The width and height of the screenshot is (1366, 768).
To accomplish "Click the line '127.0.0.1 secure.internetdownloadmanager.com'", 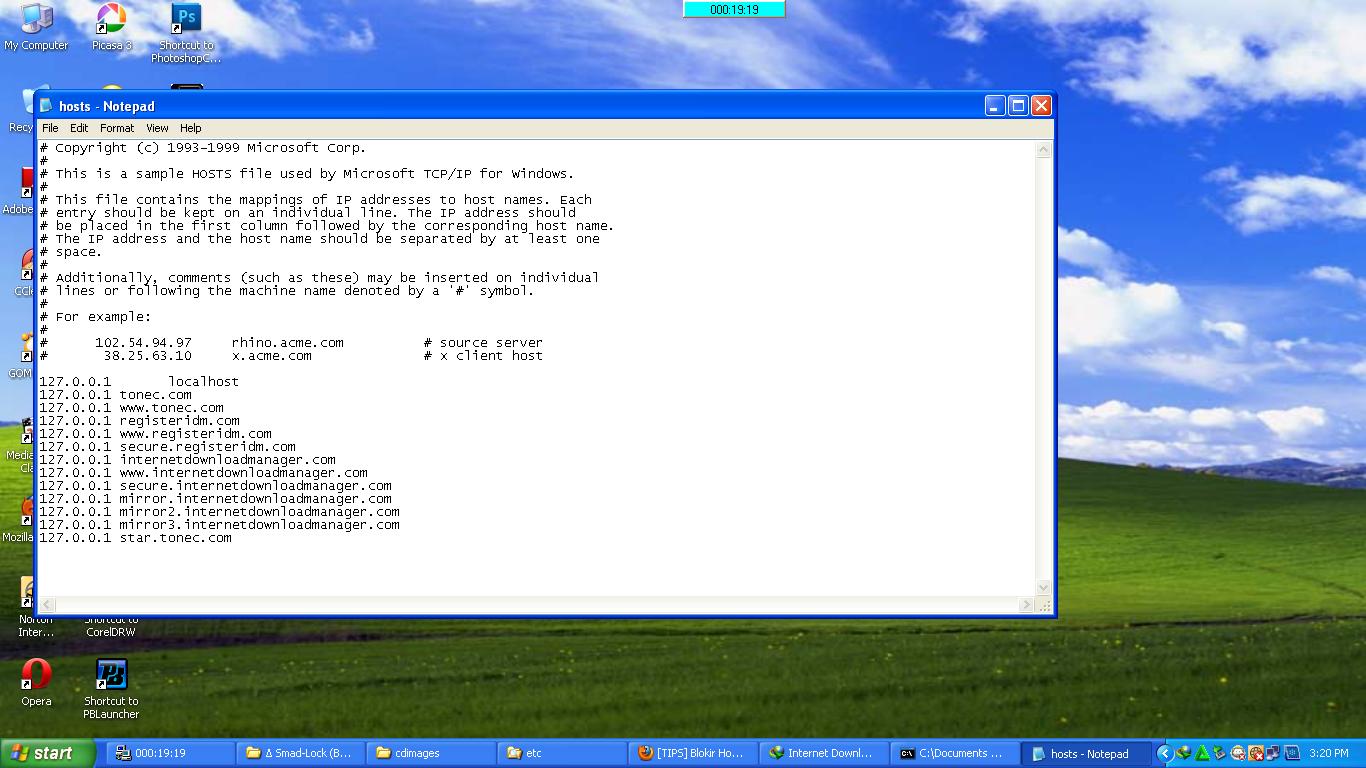I will (215, 485).
